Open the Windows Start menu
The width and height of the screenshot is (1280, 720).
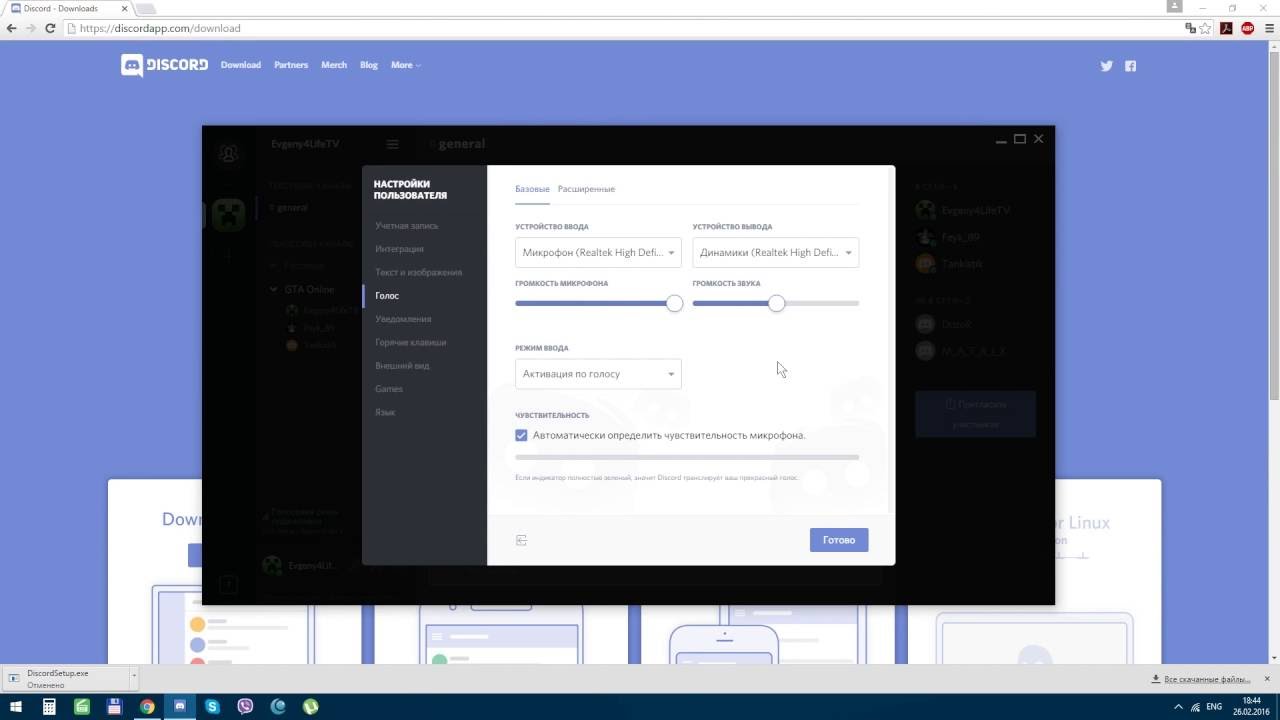[x=15, y=706]
